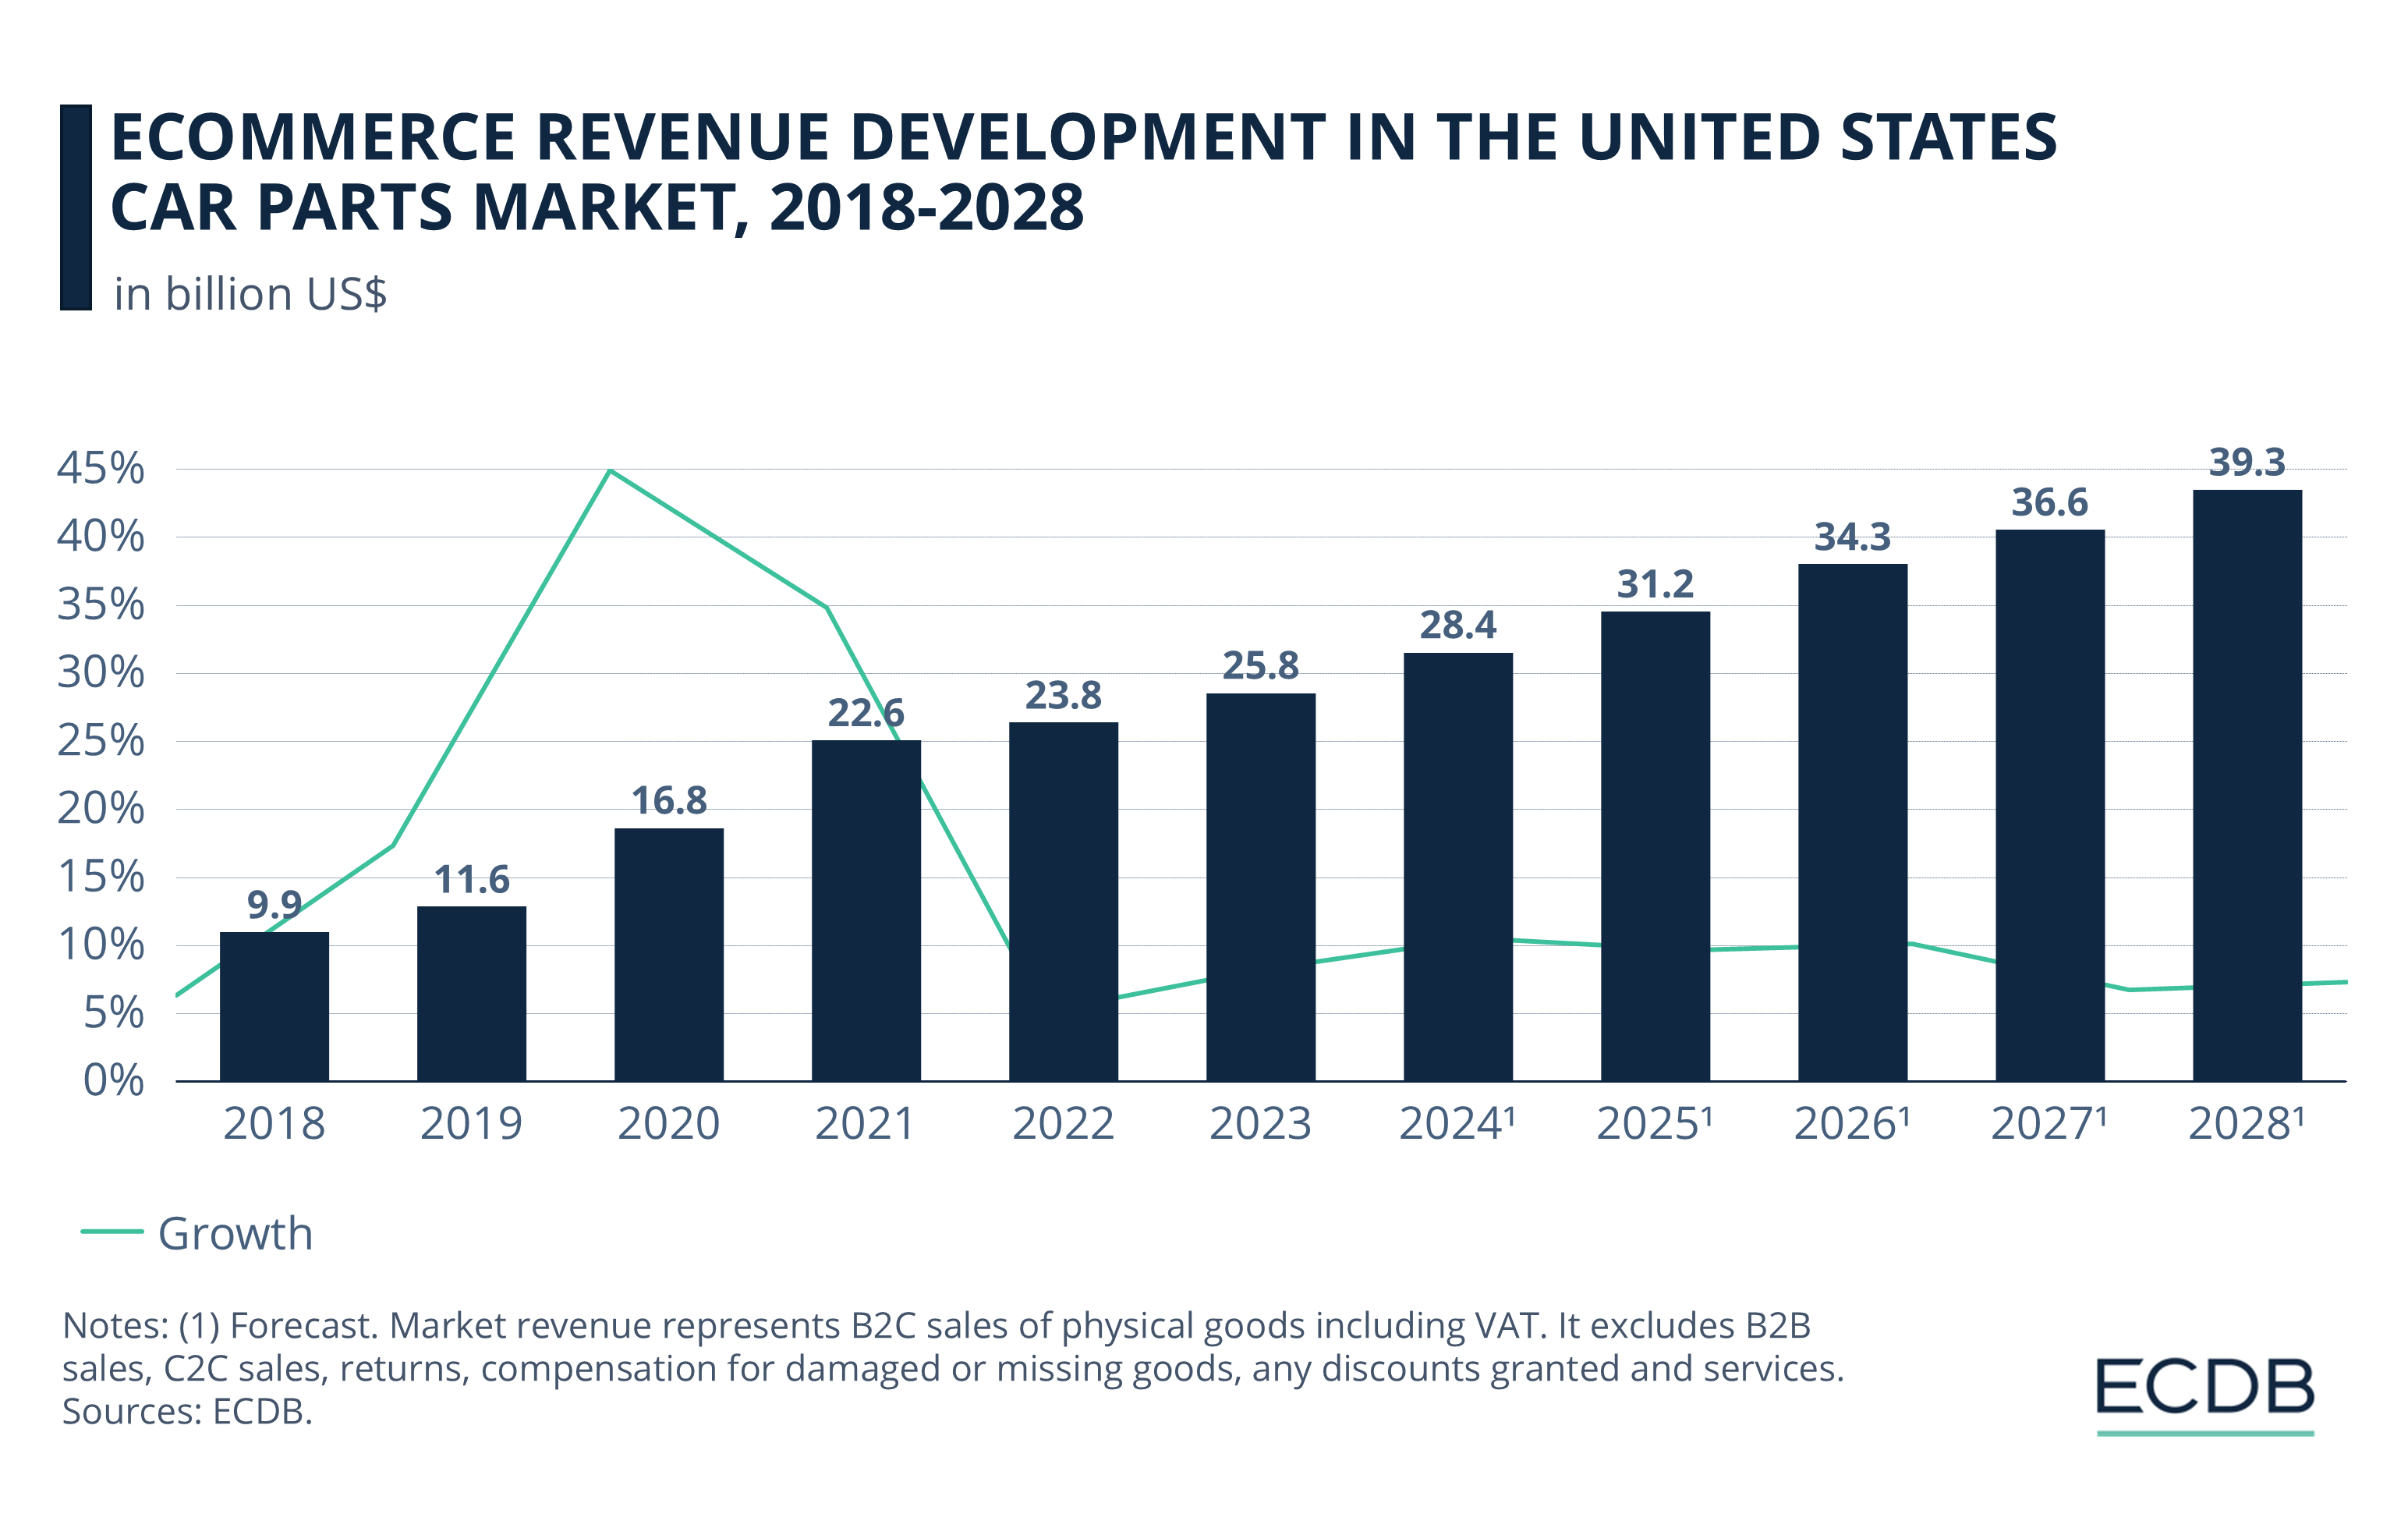Select the 2023 bar labeled 25.8
Screen dimensions: 2408x1521
tap(1261, 887)
